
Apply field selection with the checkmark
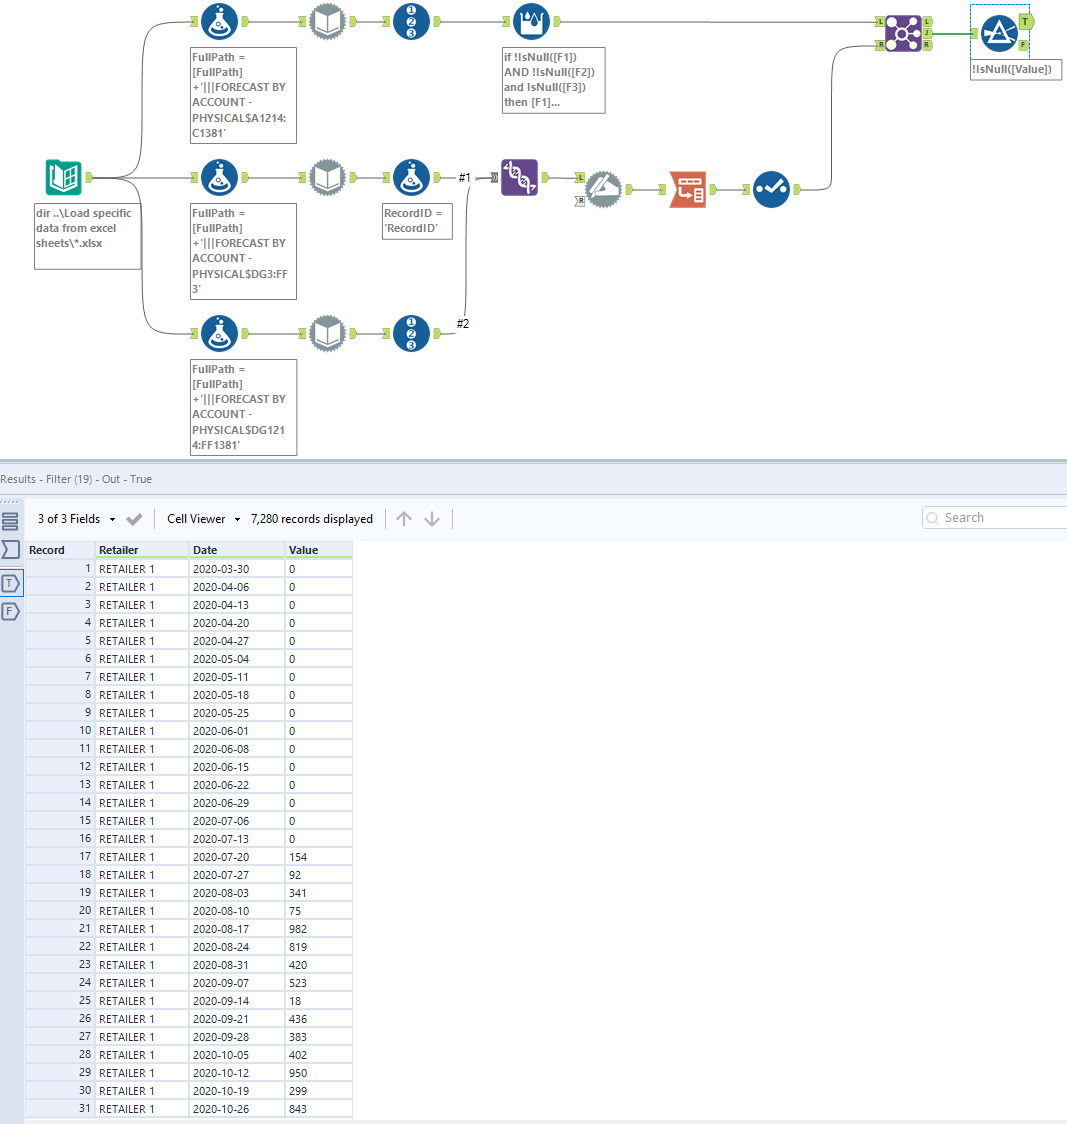pyautogui.click(x=133, y=519)
